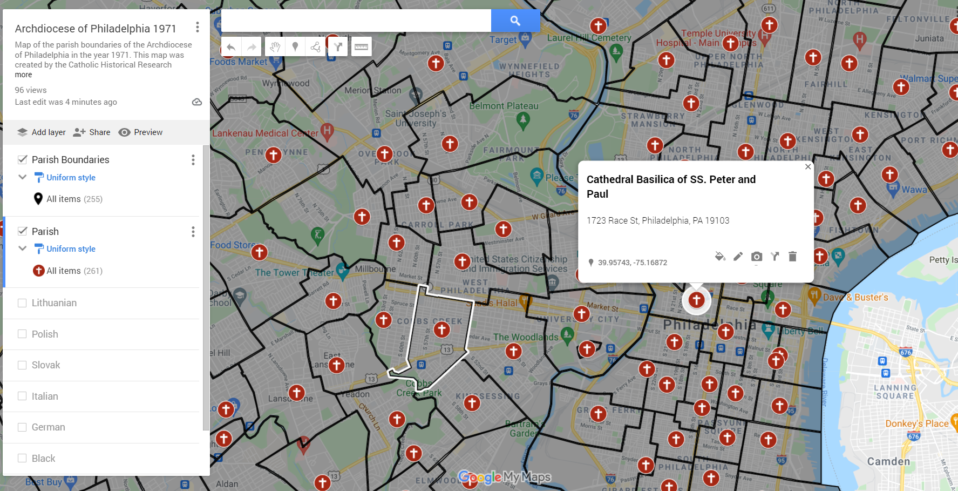Click the parish marker in Kingsessing
Screen dimensions: 958x491
coord(472,403)
